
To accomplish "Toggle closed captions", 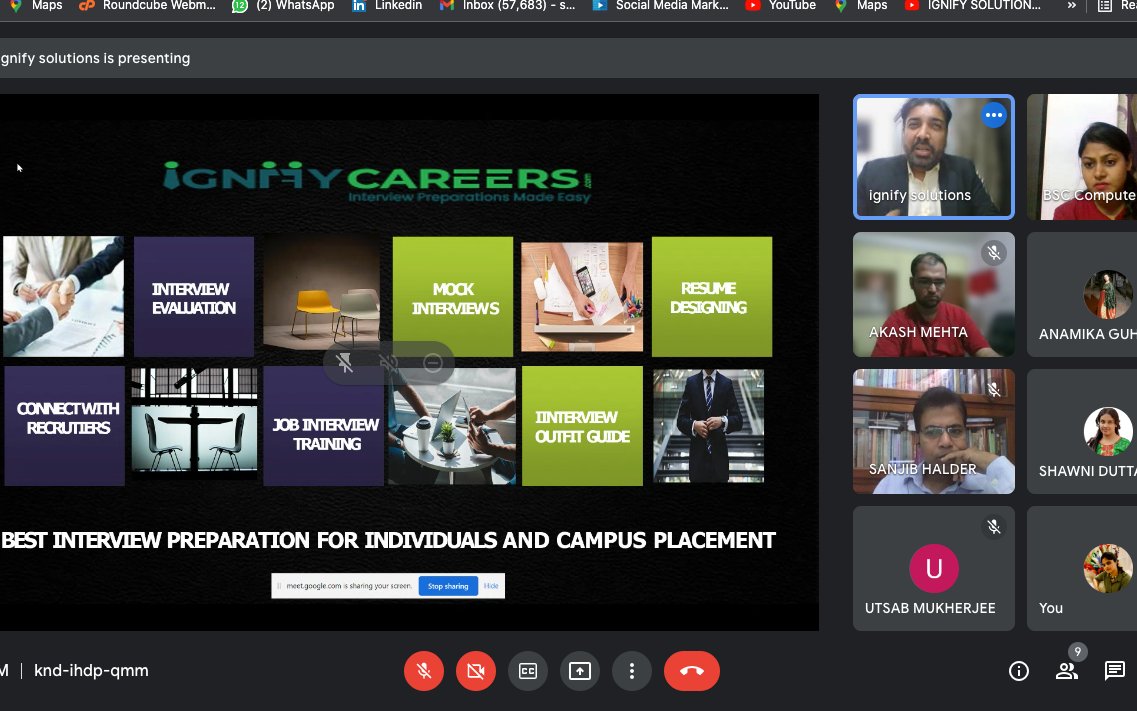I will [x=528, y=671].
